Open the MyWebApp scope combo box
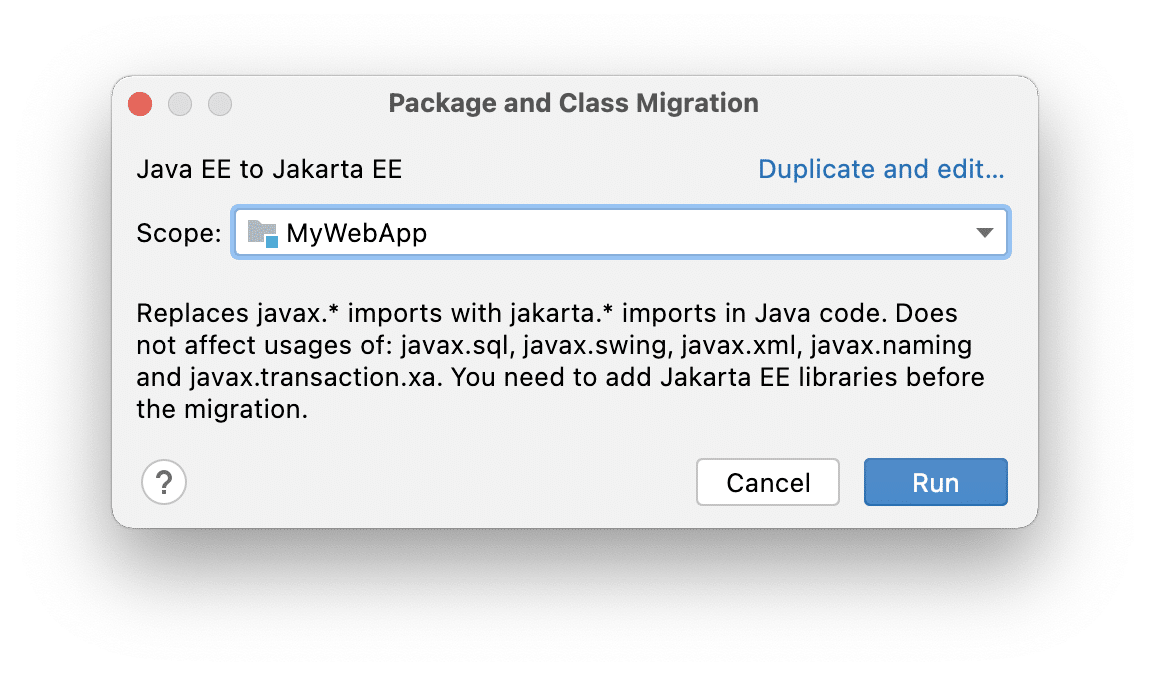This screenshot has width=1150, height=676. [x=620, y=232]
